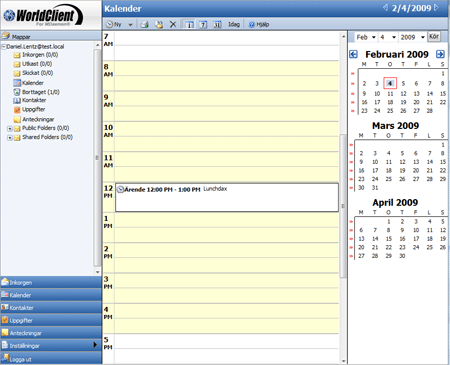The image size is (450, 365).
Task: Switch to week view icon
Action: tap(203, 24)
